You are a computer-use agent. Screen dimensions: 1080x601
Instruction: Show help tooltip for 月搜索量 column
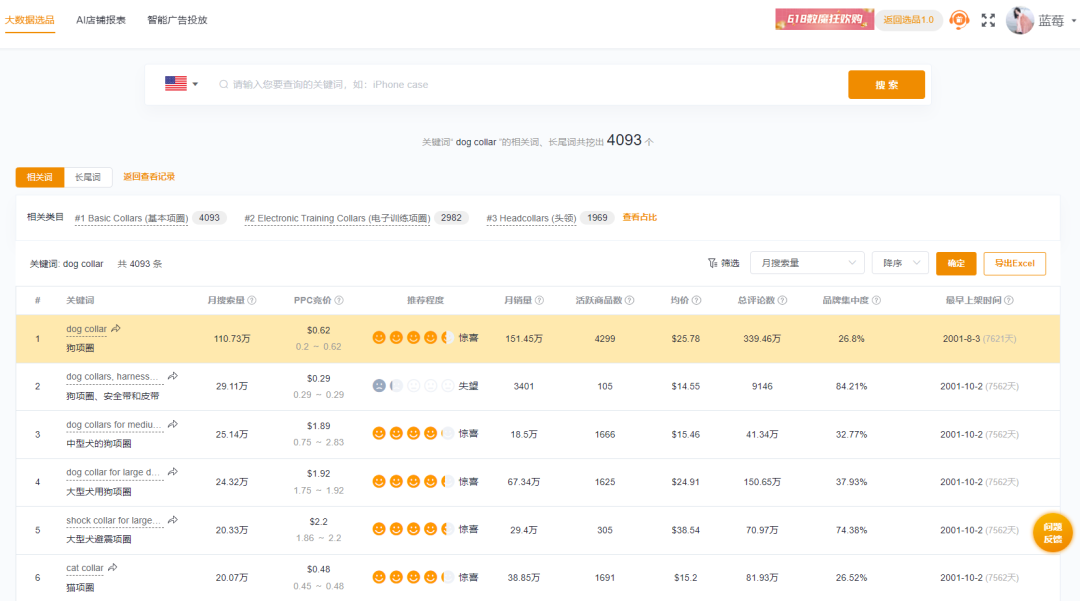click(x=252, y=300)
